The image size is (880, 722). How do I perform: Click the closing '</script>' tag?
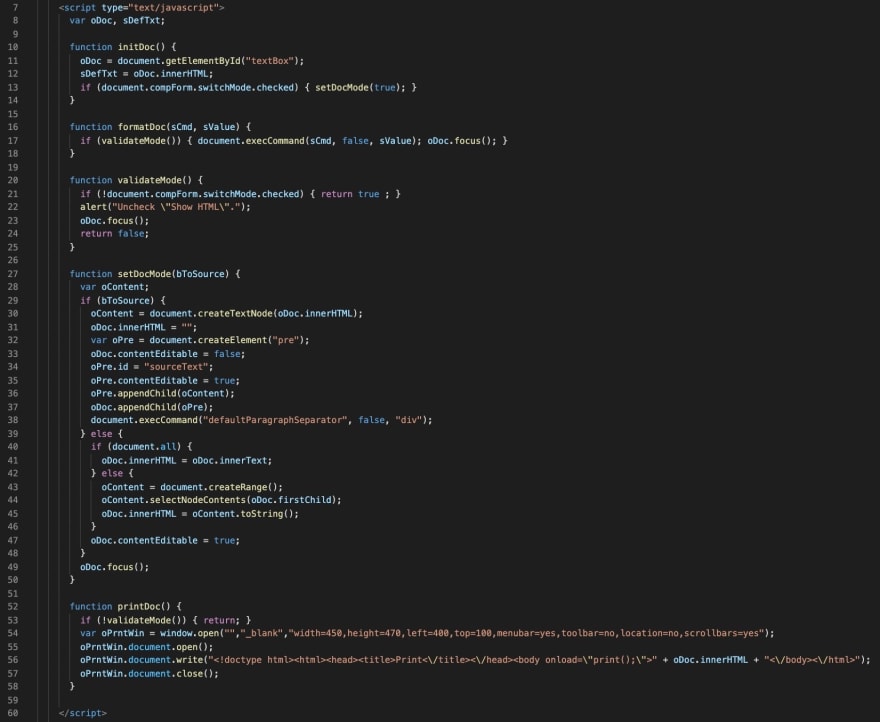point(82,714)
